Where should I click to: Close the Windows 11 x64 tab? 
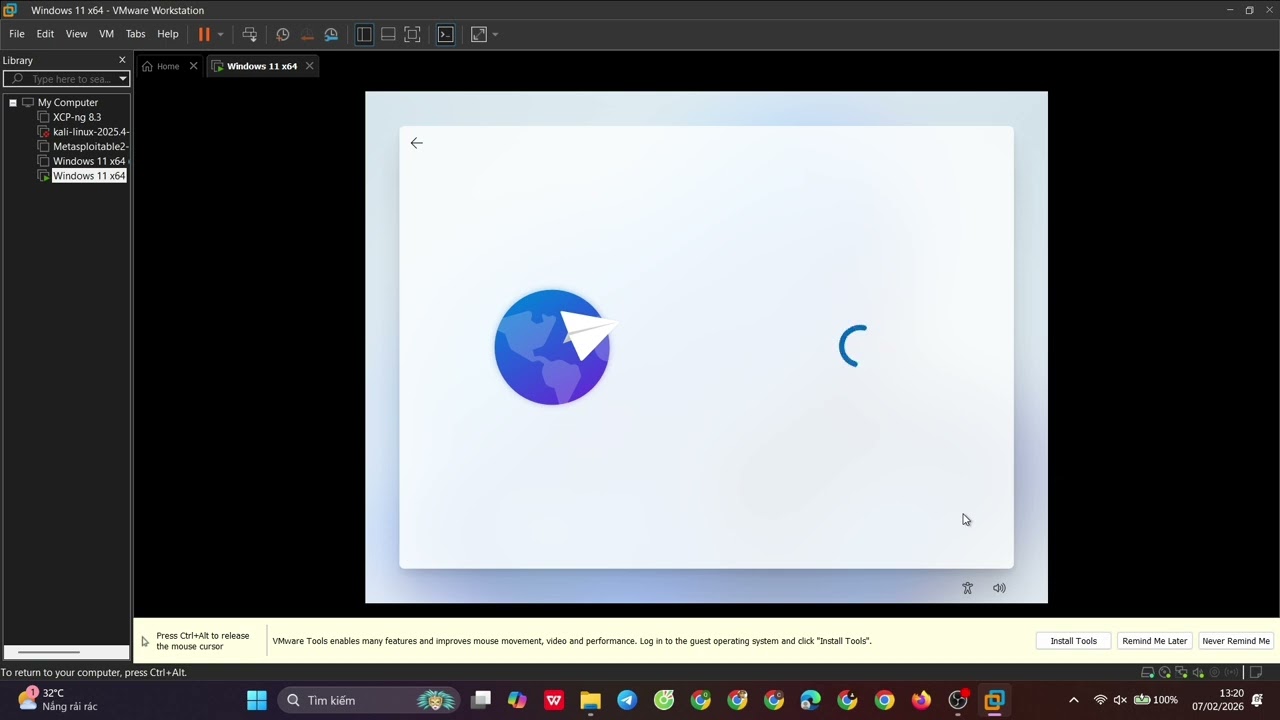coord(309,66)
